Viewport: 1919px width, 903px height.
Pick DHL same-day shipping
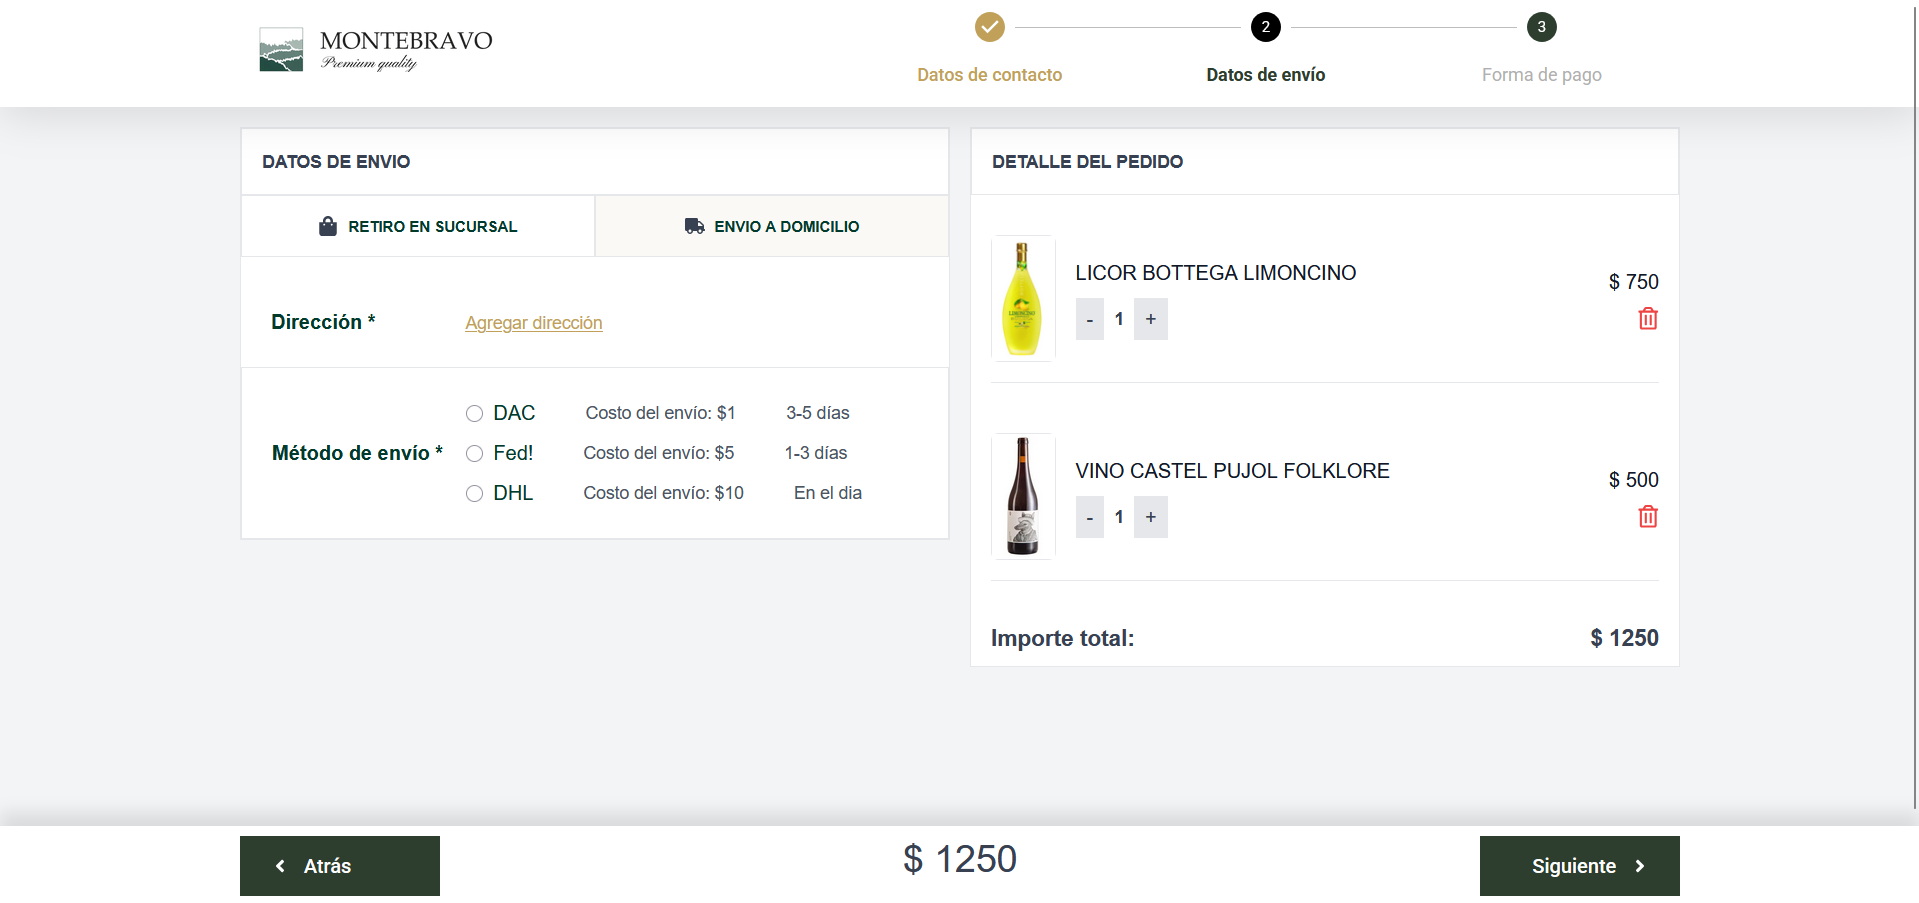click(x=475, y=494)
